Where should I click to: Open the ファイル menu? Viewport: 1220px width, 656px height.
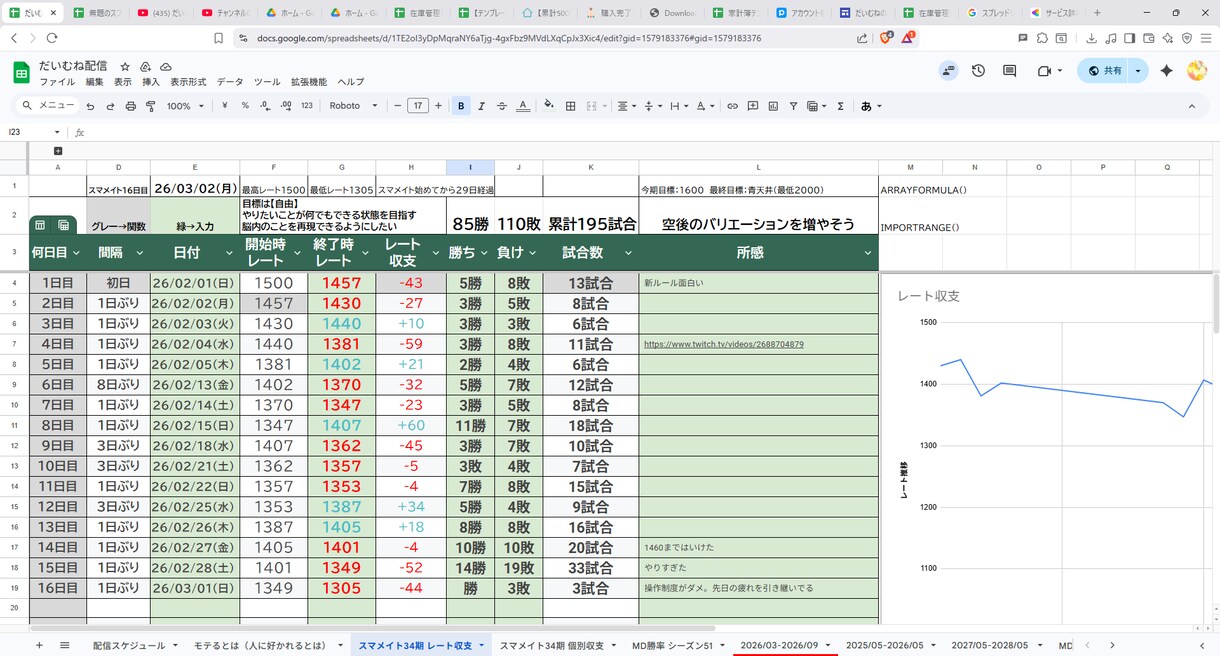tap(57, 82)
